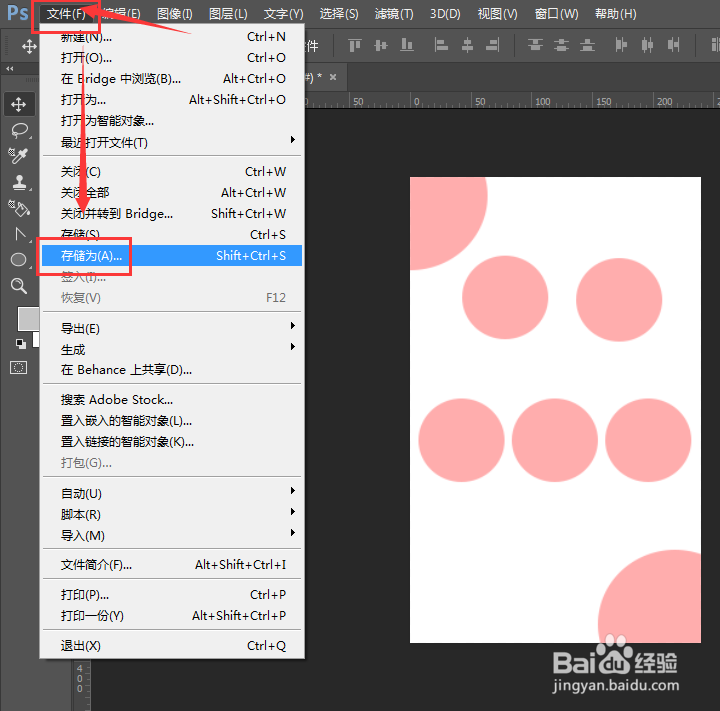
Task: Choose 置入嵌入的智能对象(L)... item
Action: coord(172,421)
